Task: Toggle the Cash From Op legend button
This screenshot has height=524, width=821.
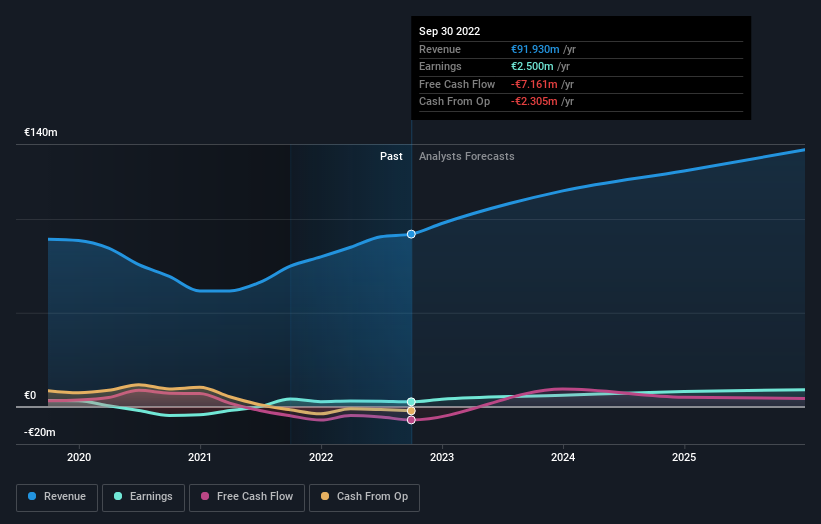Action: pos(364,497)
